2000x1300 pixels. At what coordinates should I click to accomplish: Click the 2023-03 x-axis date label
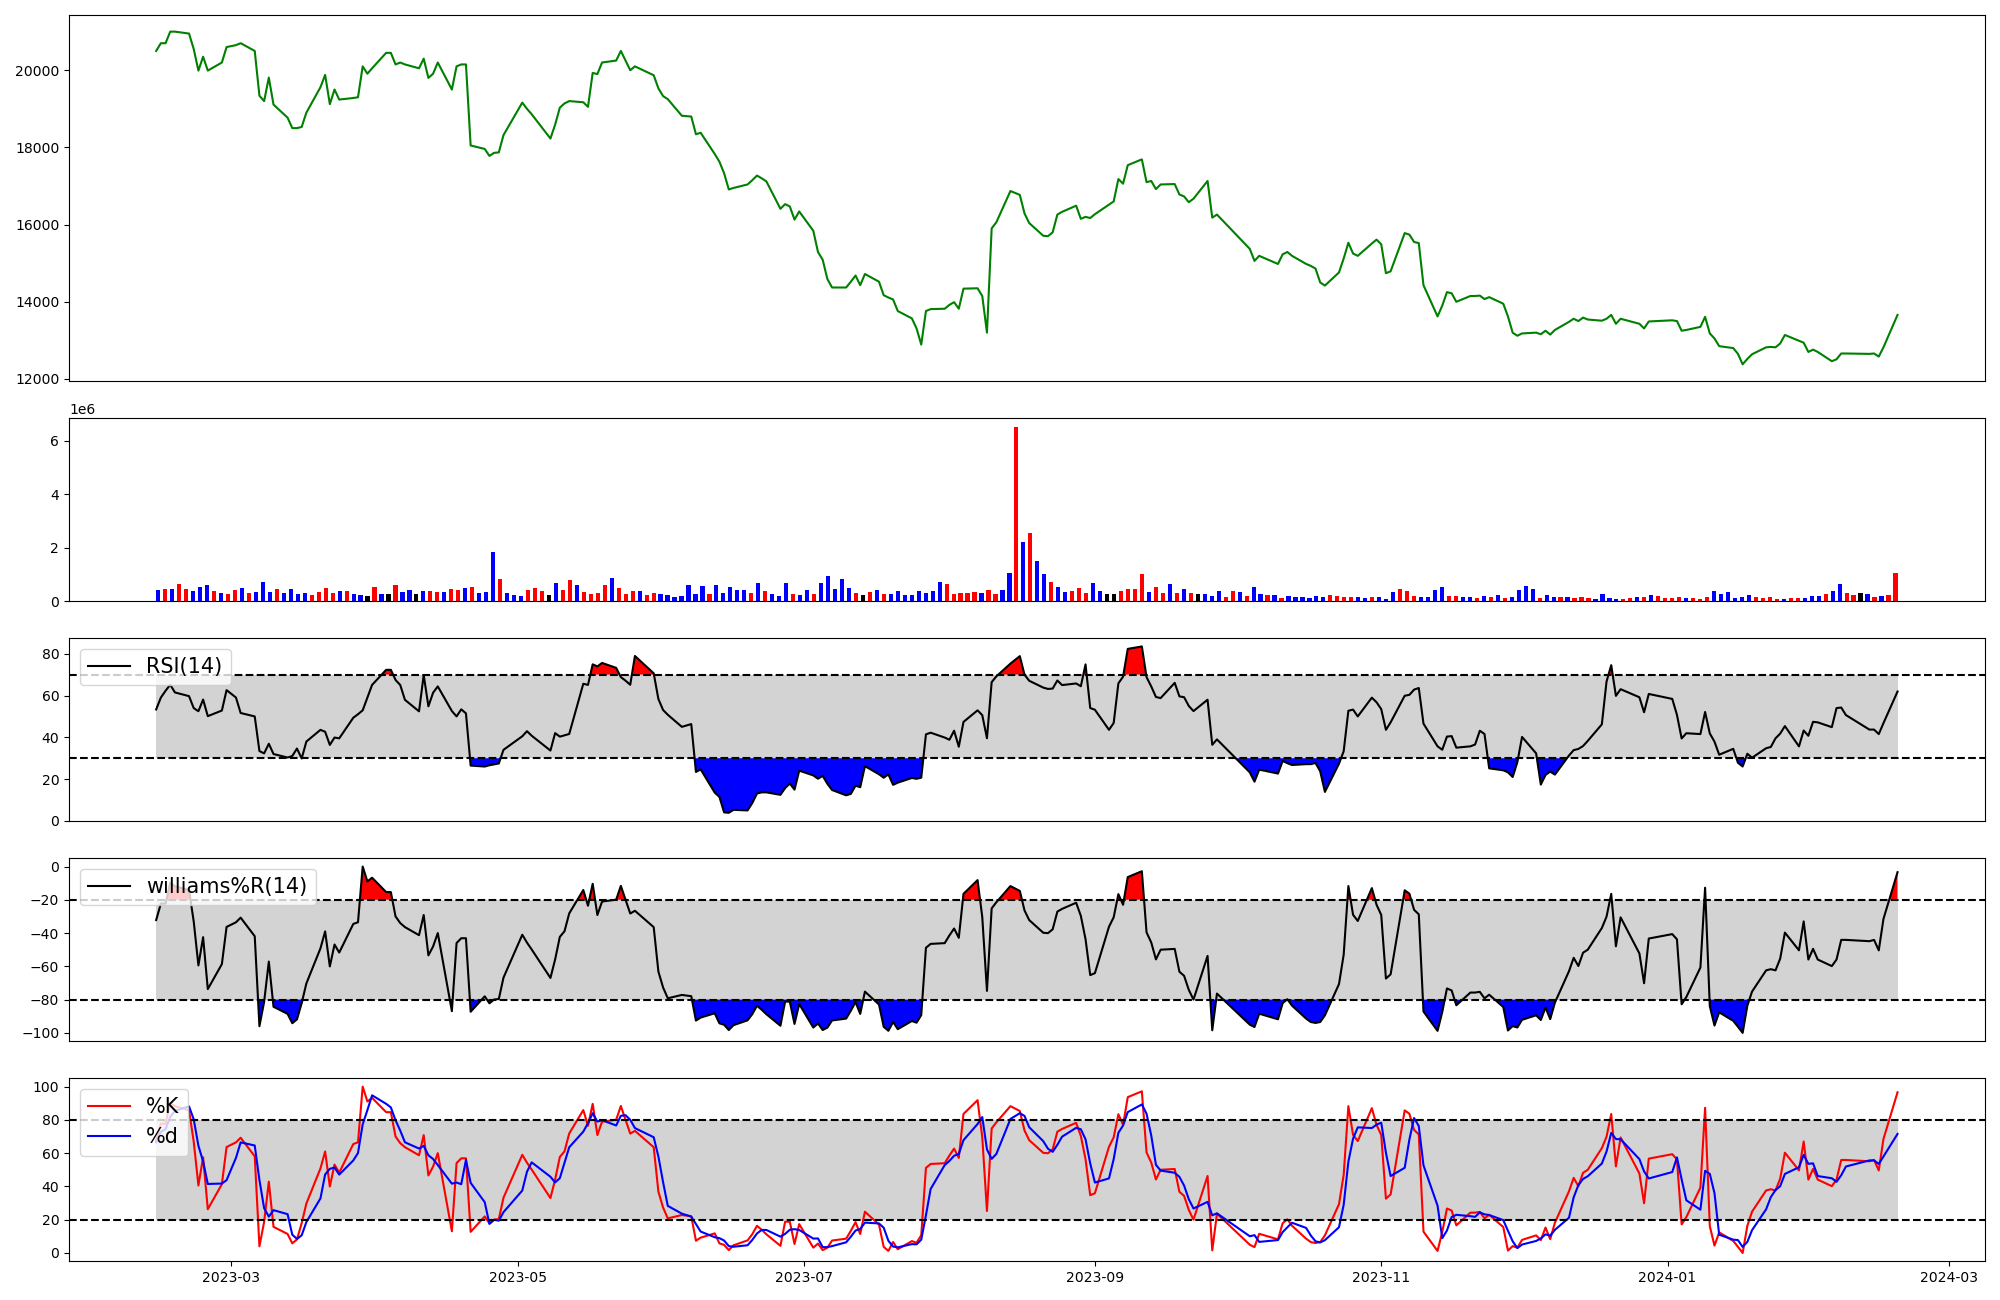click(231, 1277)
